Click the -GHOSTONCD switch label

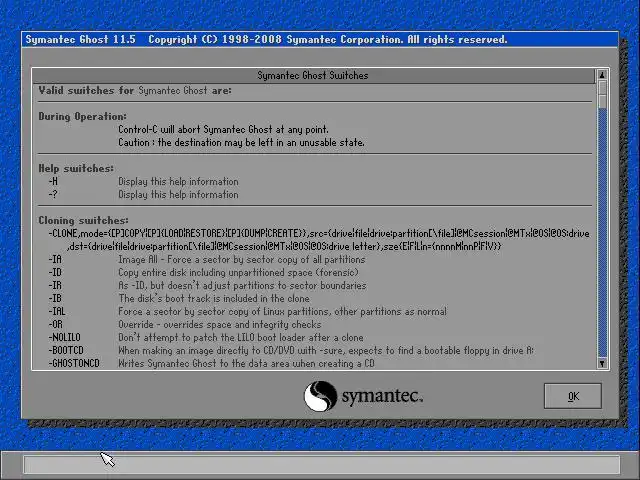click(74, 364)
